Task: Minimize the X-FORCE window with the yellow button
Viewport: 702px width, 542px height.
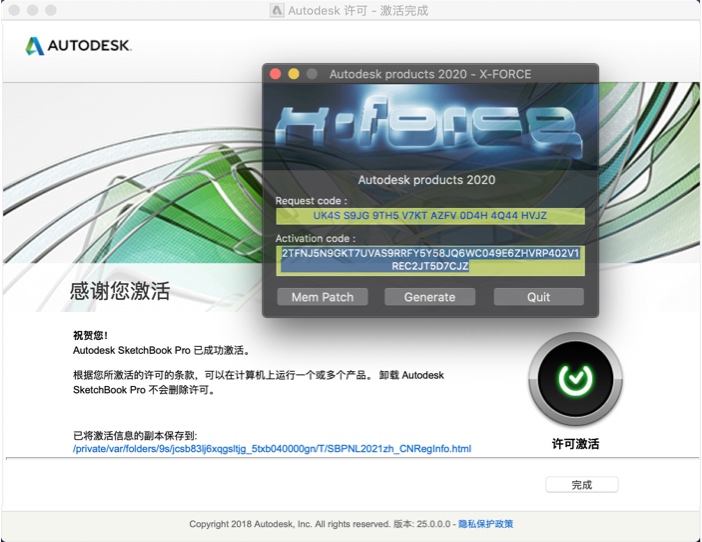Action: [x=293, y=74]
